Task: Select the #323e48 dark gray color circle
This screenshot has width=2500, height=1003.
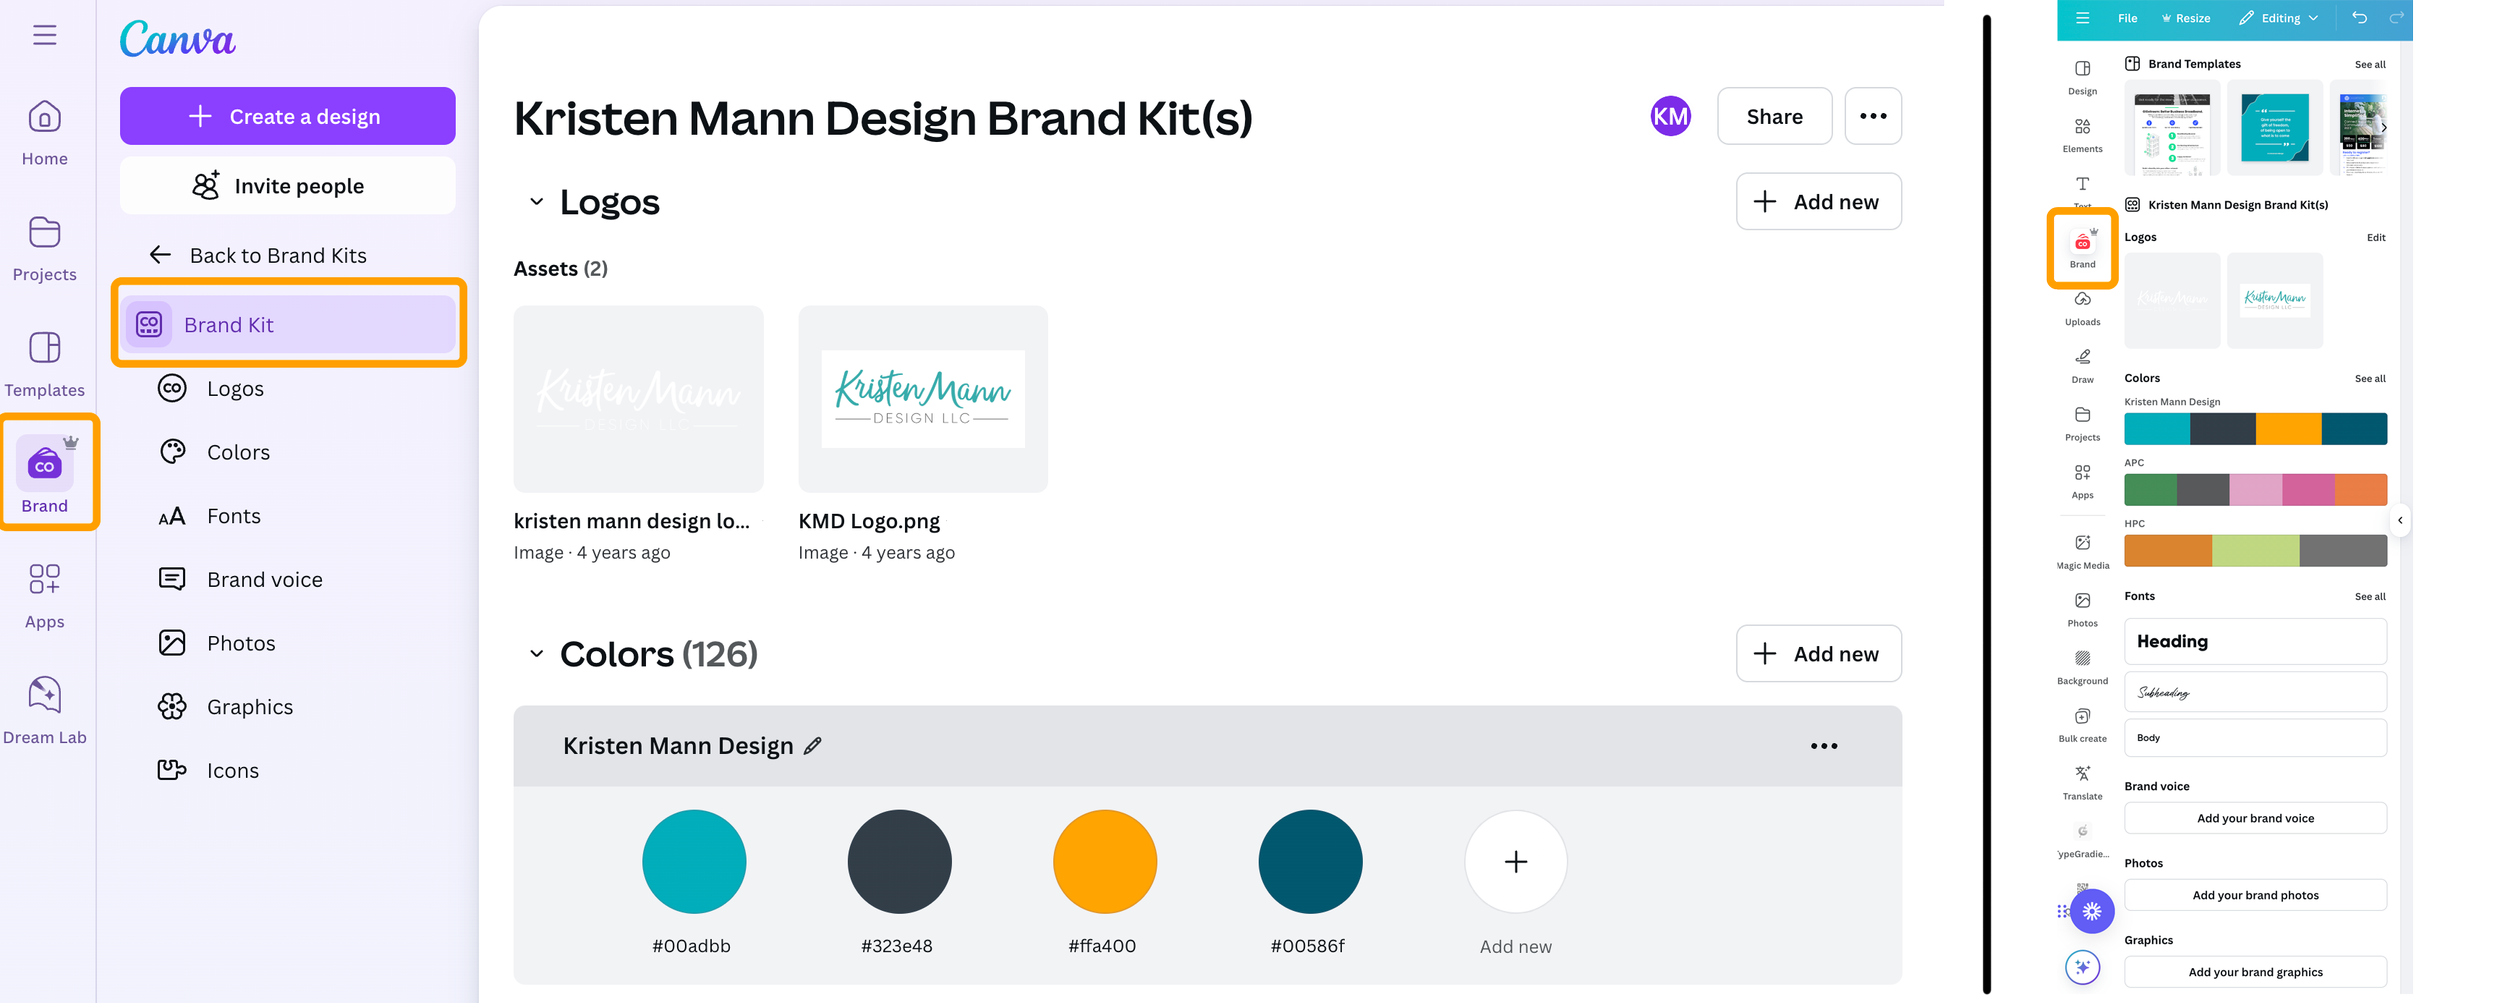Action: coord(900,862)
